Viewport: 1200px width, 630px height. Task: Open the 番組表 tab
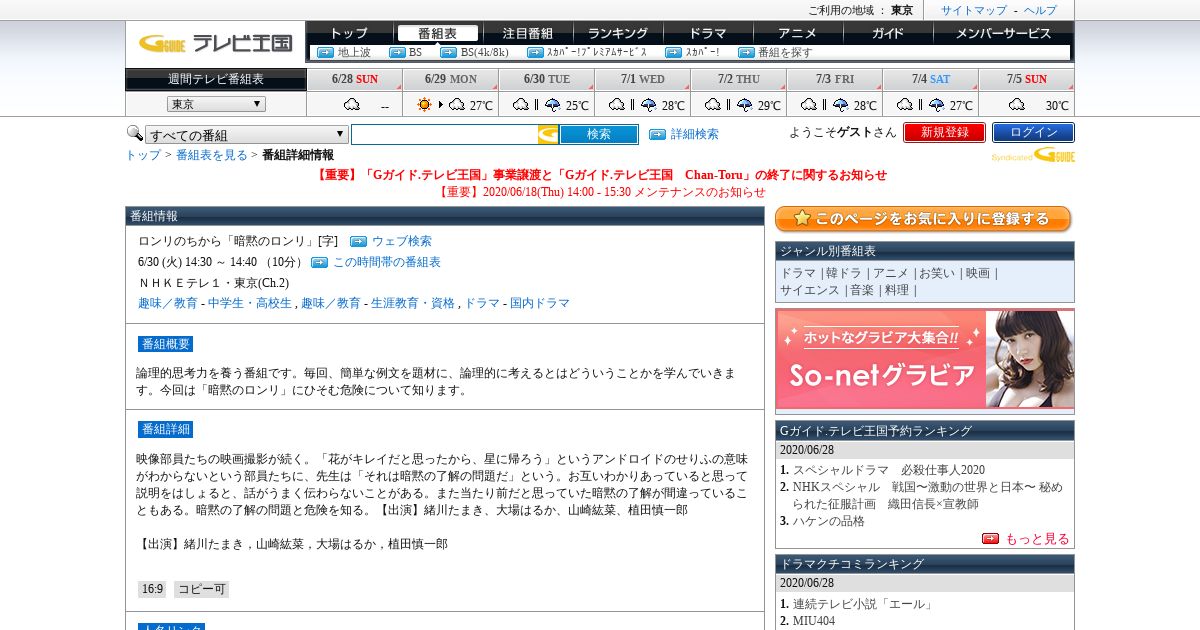[438, 33]
